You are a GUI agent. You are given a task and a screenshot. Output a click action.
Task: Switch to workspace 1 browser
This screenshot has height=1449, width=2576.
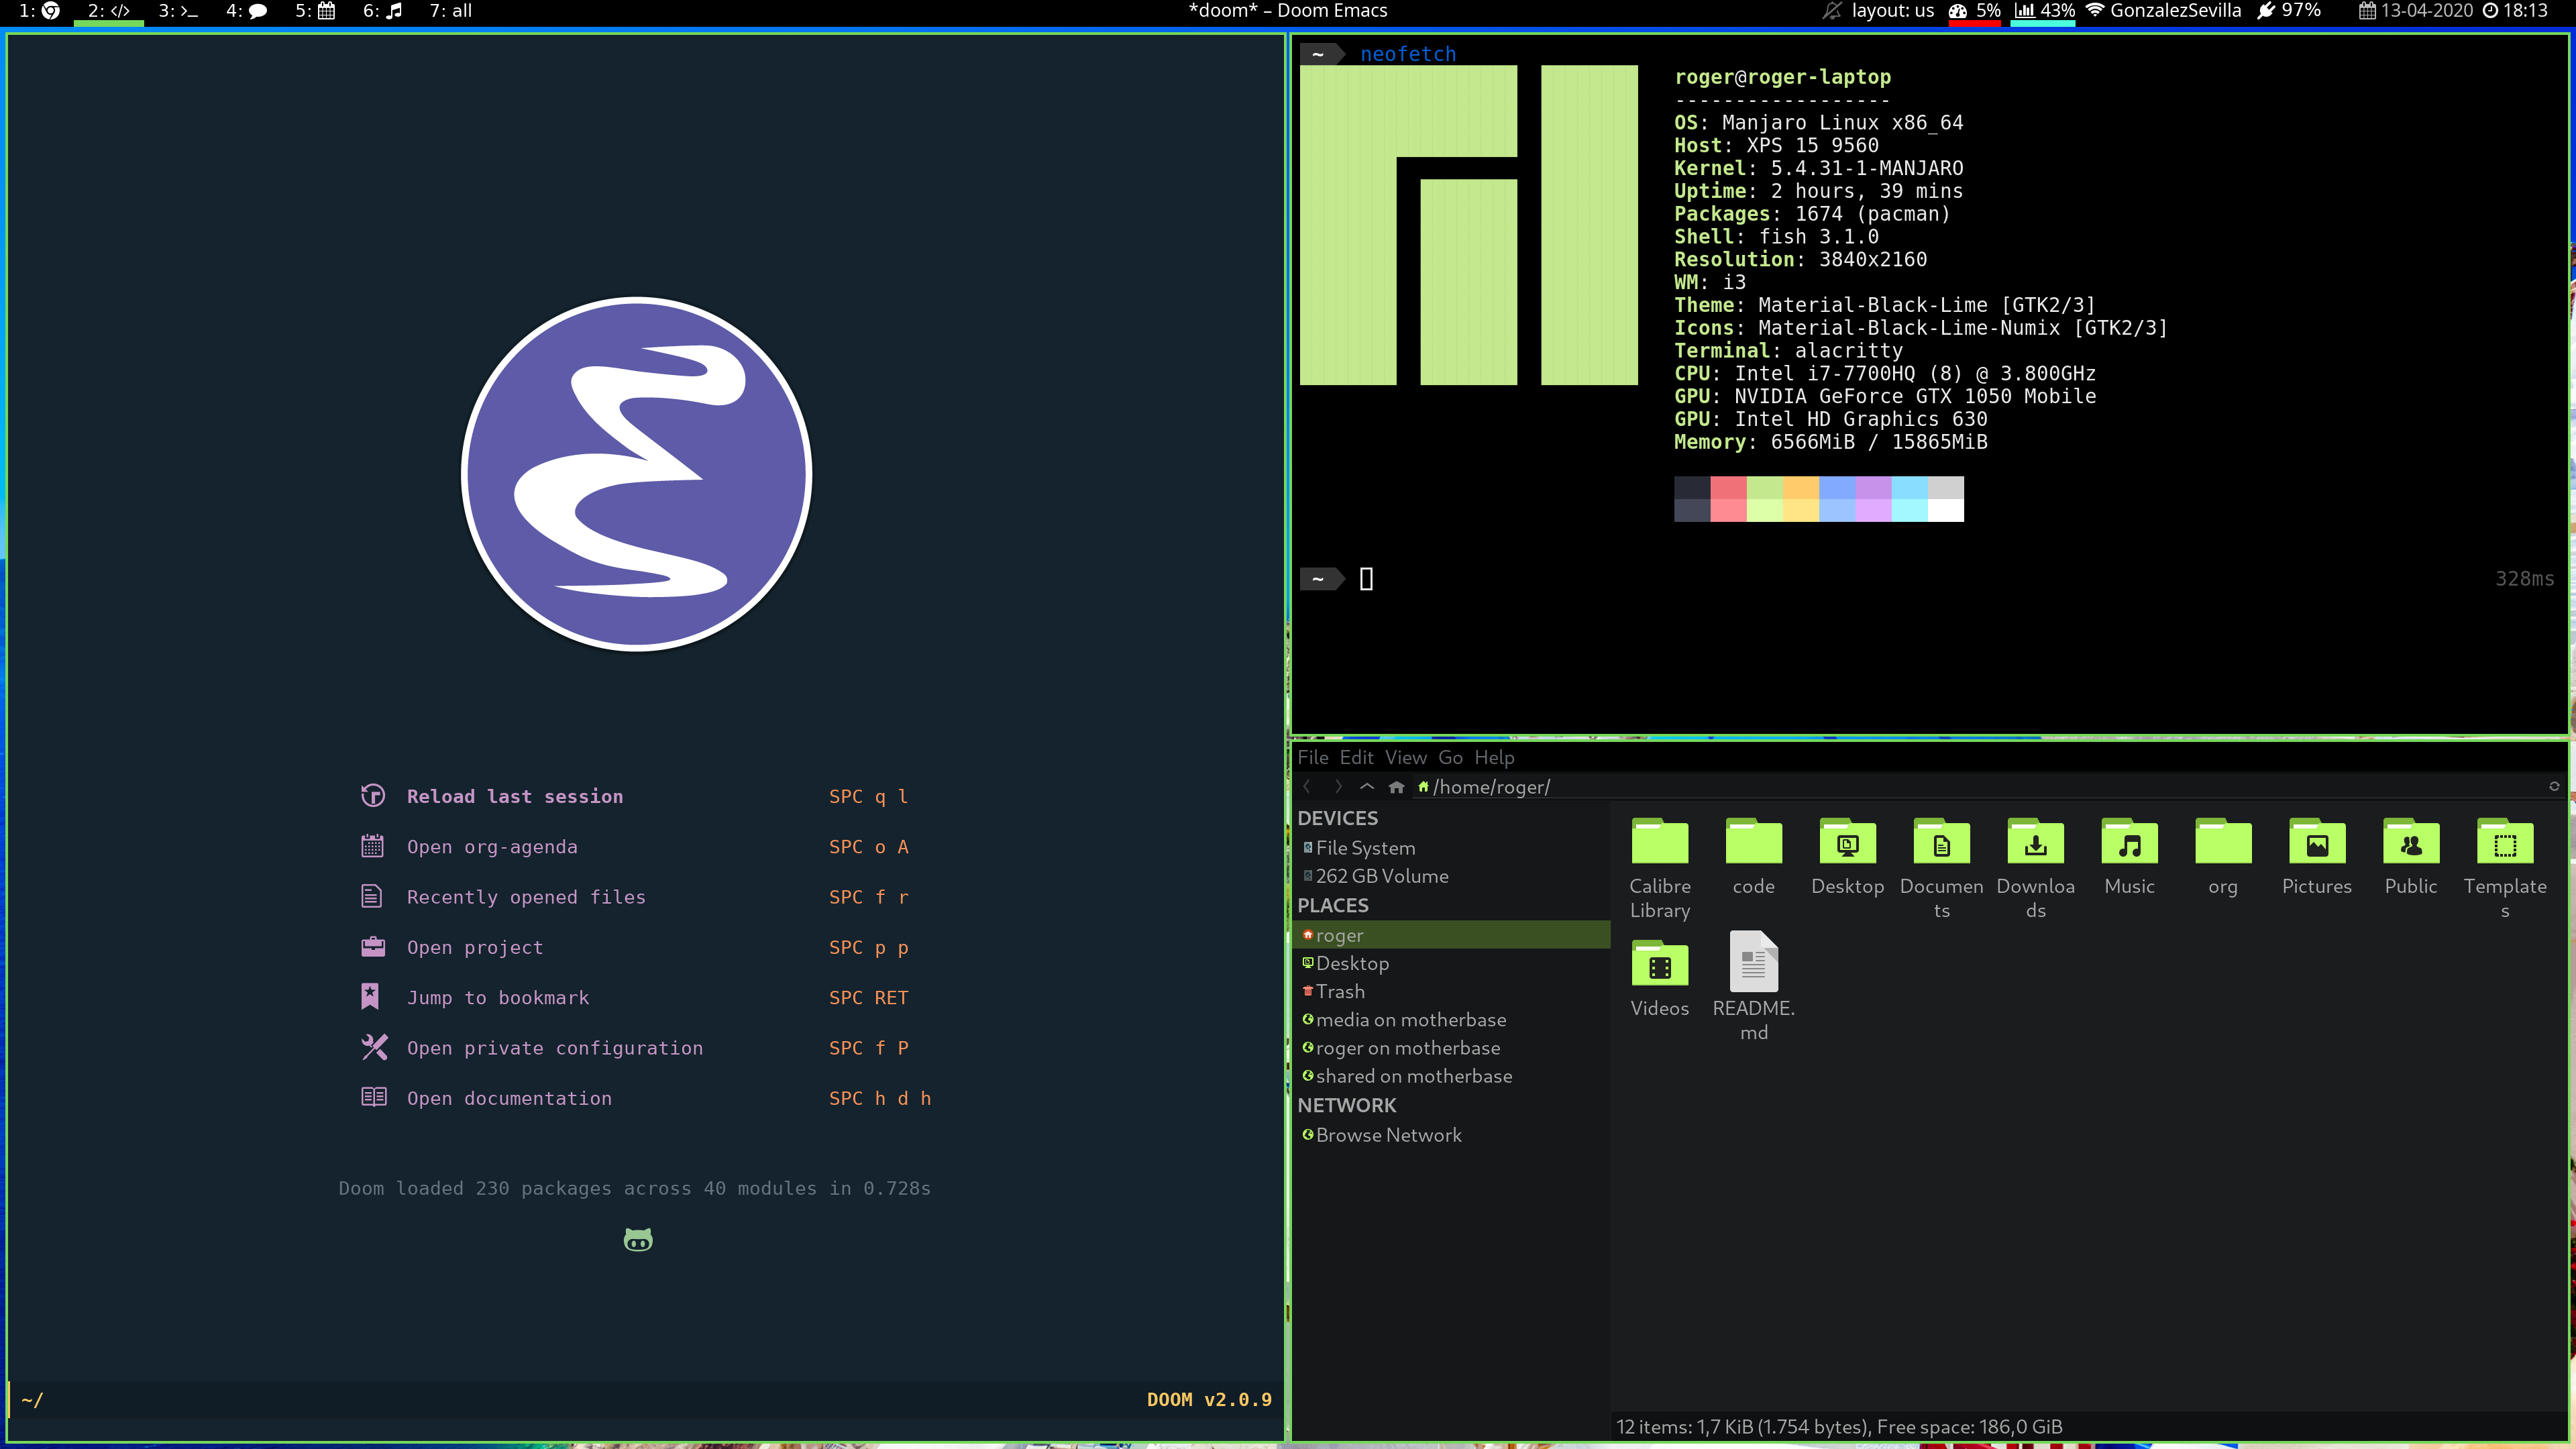[40, 11]
